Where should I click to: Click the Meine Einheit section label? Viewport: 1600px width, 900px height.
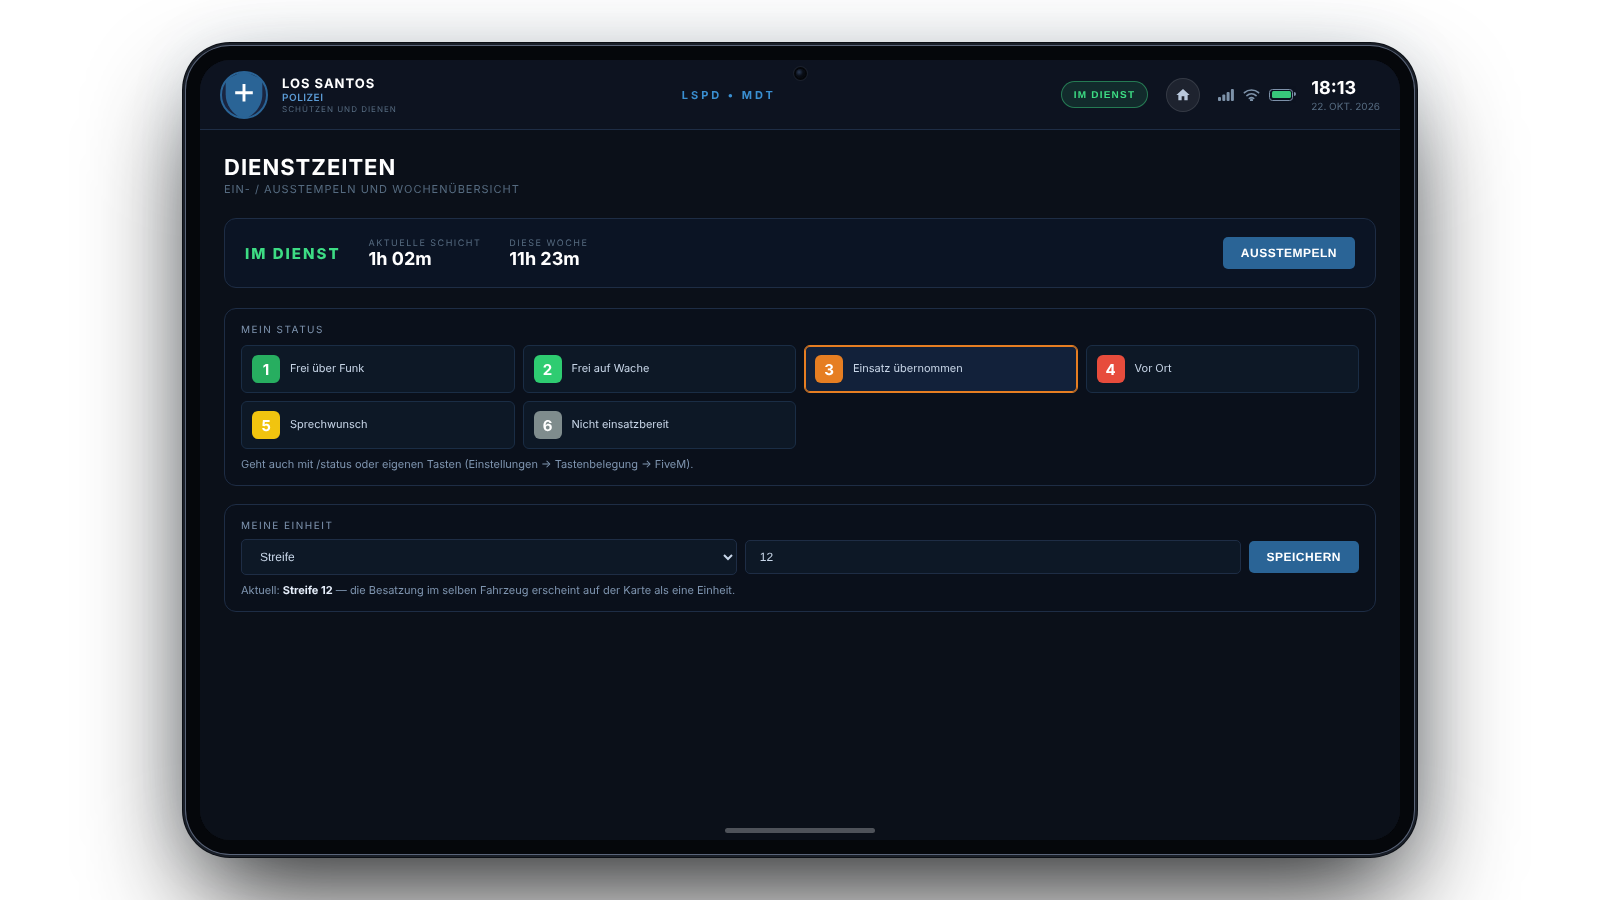tap(287, 526)
